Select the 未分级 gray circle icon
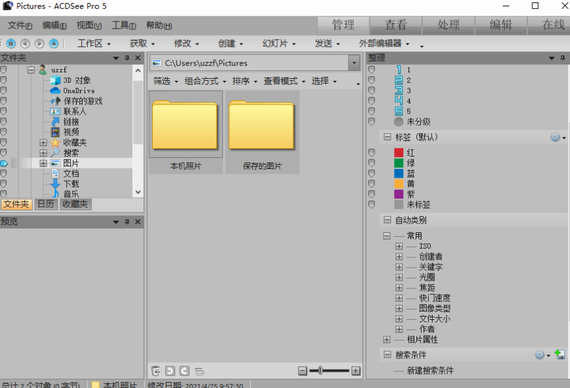The width and height of the screenshot is (570, 388). click(x=399, y=121)
